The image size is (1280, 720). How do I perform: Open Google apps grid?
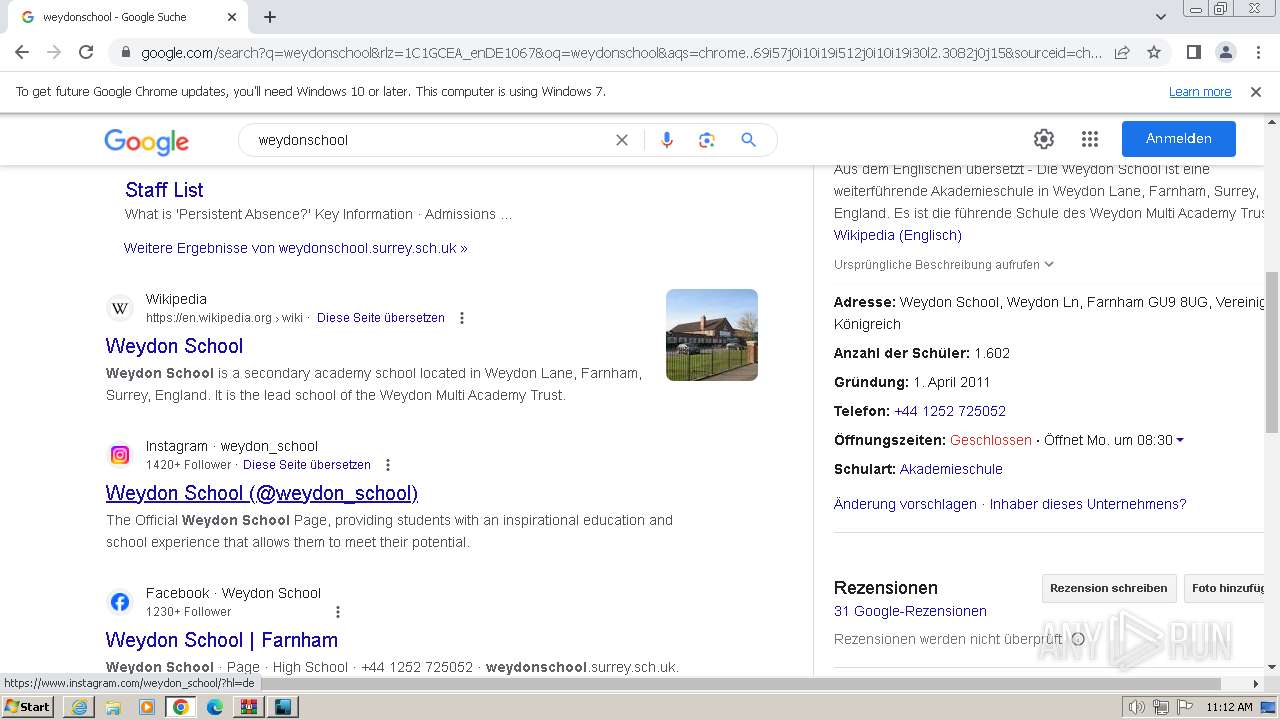[1090, 139]
